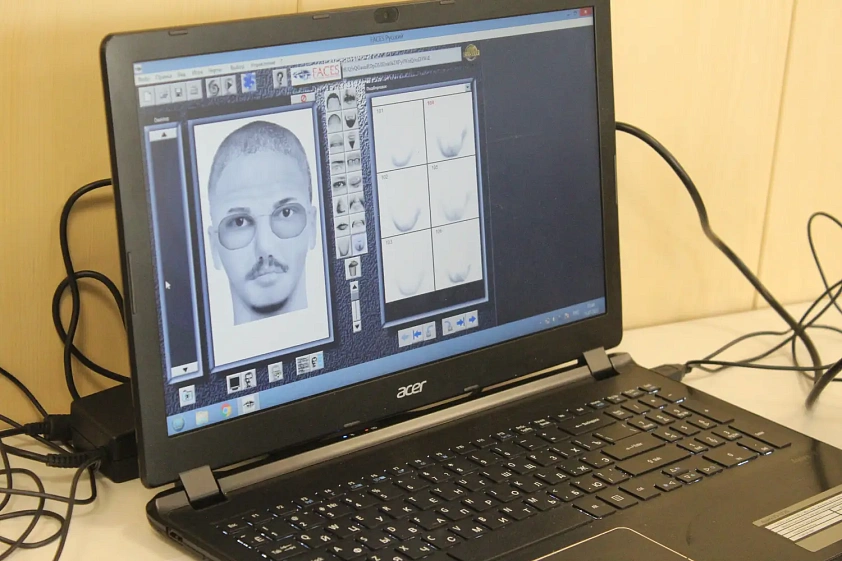842x561 pixels.
Task: Click the vertical slider below the trash icon
Action: pos(355,305)
